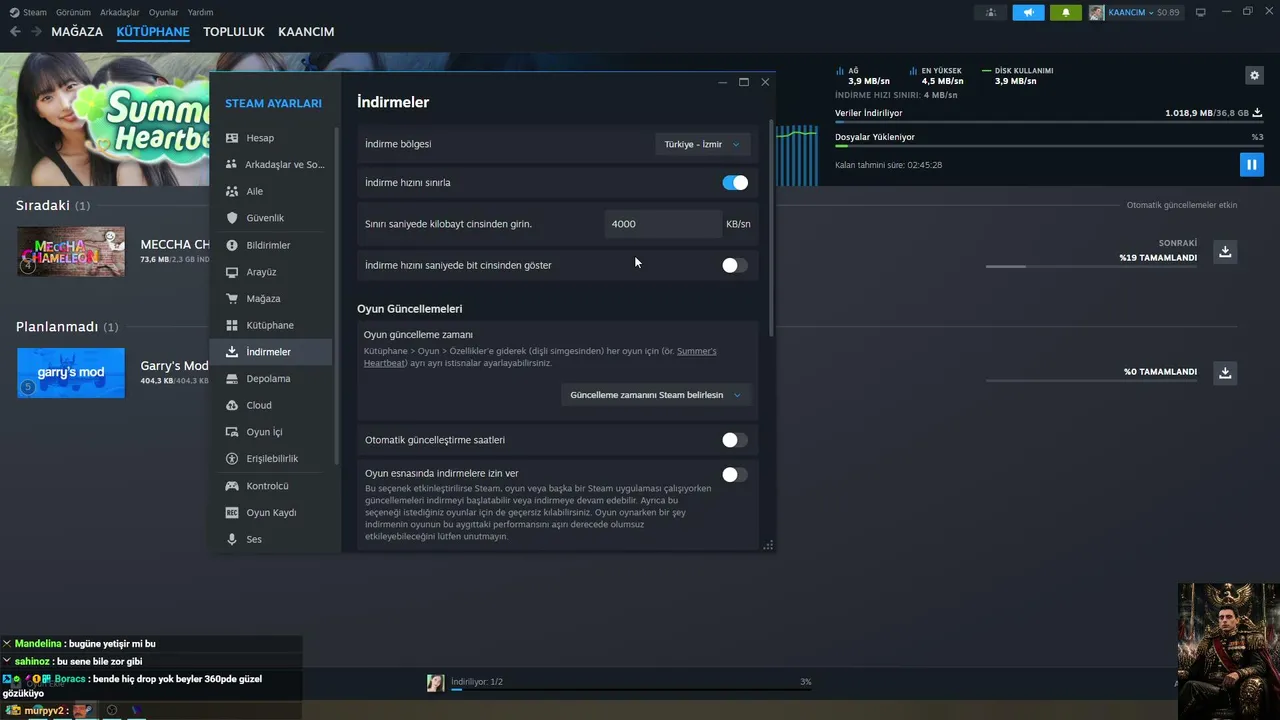Image resolution: width=1280 pixels, height=720 pixels.
Task: Click the speed limit KB/sn field
Action: click(663, 224)
